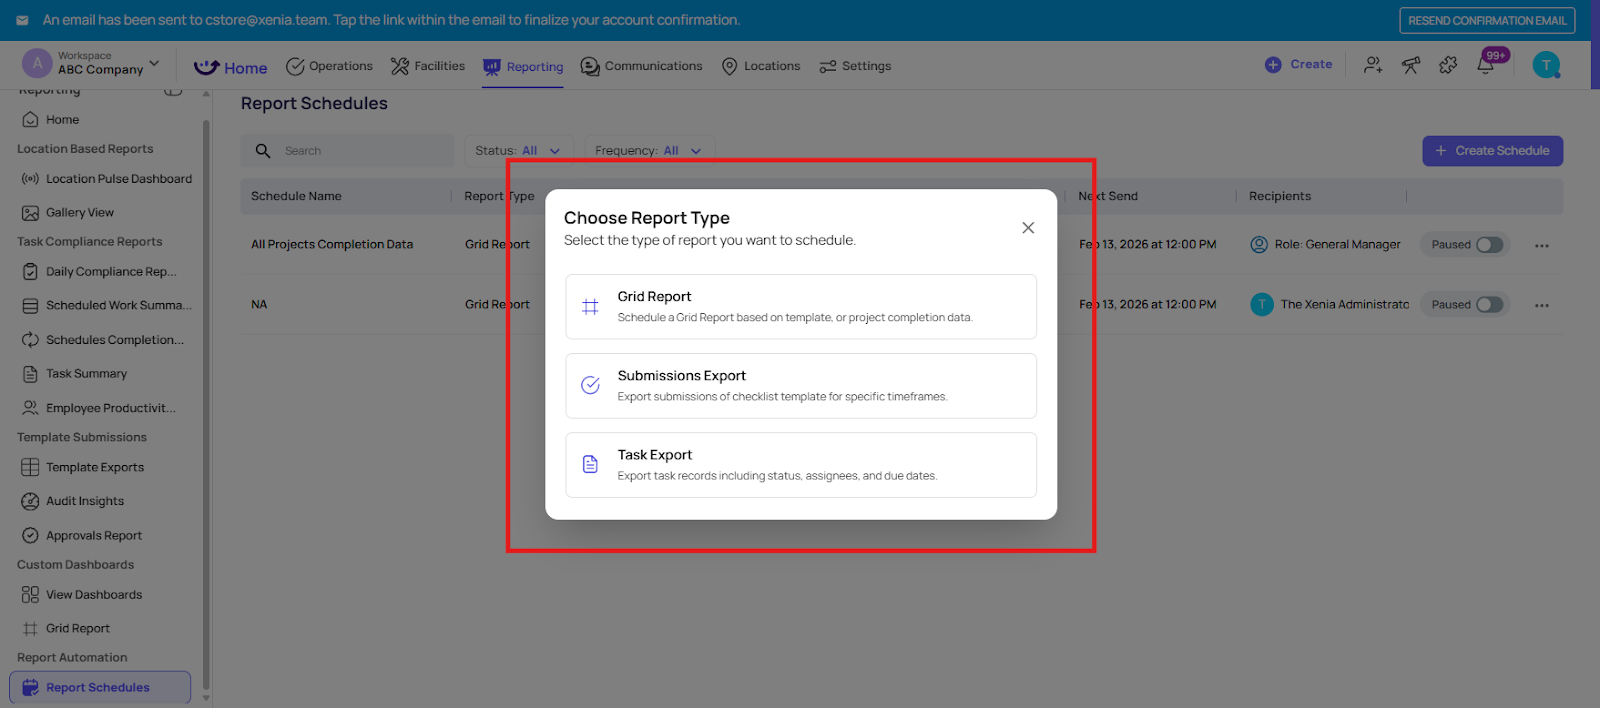This screenshot has width=1600, height=708.
Task: Open the ABC Company workspace switcher
Action: click(100, 64)
